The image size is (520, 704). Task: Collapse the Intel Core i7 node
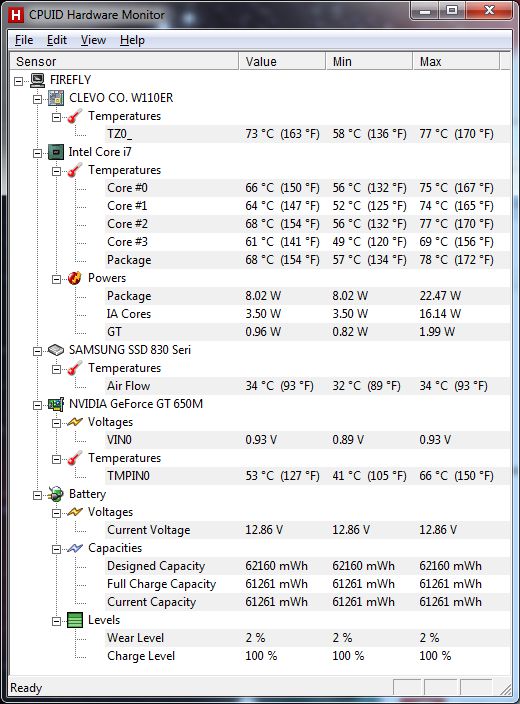click(x=37, y=153)
